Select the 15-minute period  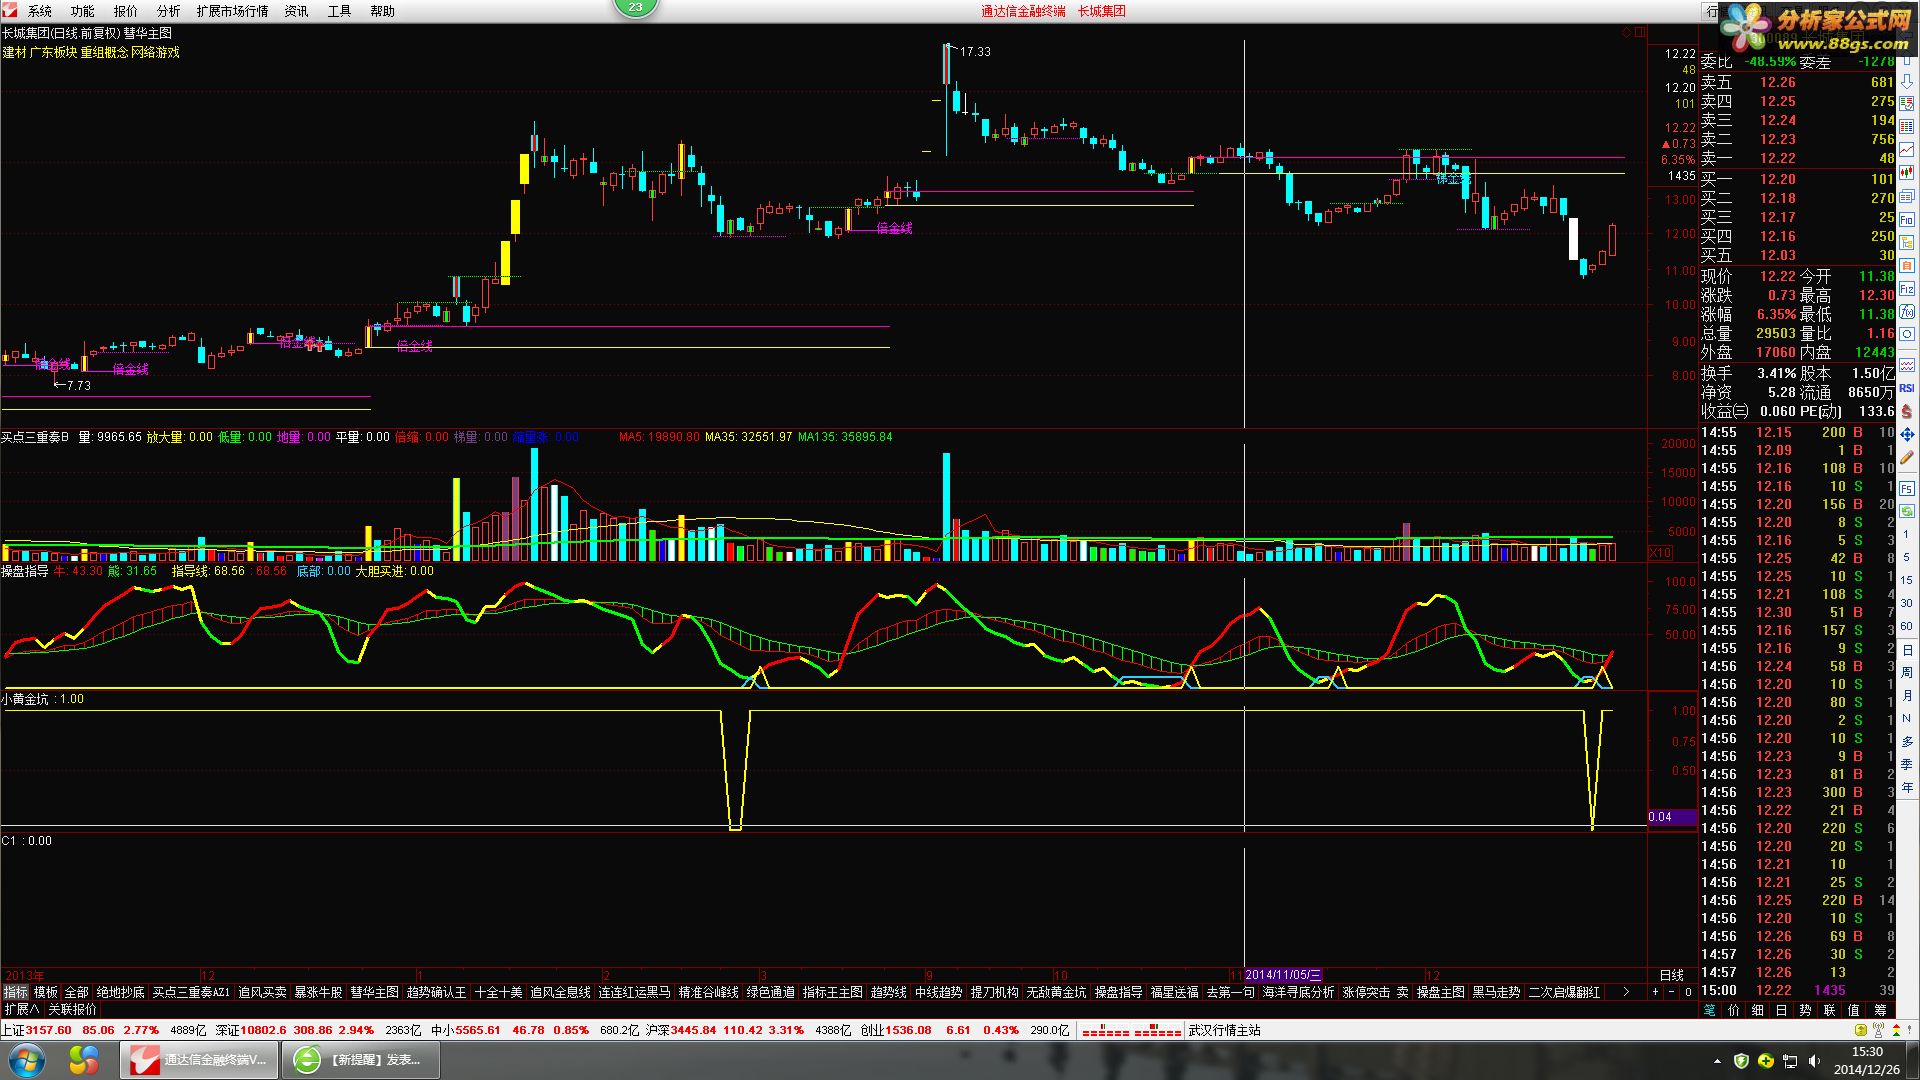coord(1907,580)
